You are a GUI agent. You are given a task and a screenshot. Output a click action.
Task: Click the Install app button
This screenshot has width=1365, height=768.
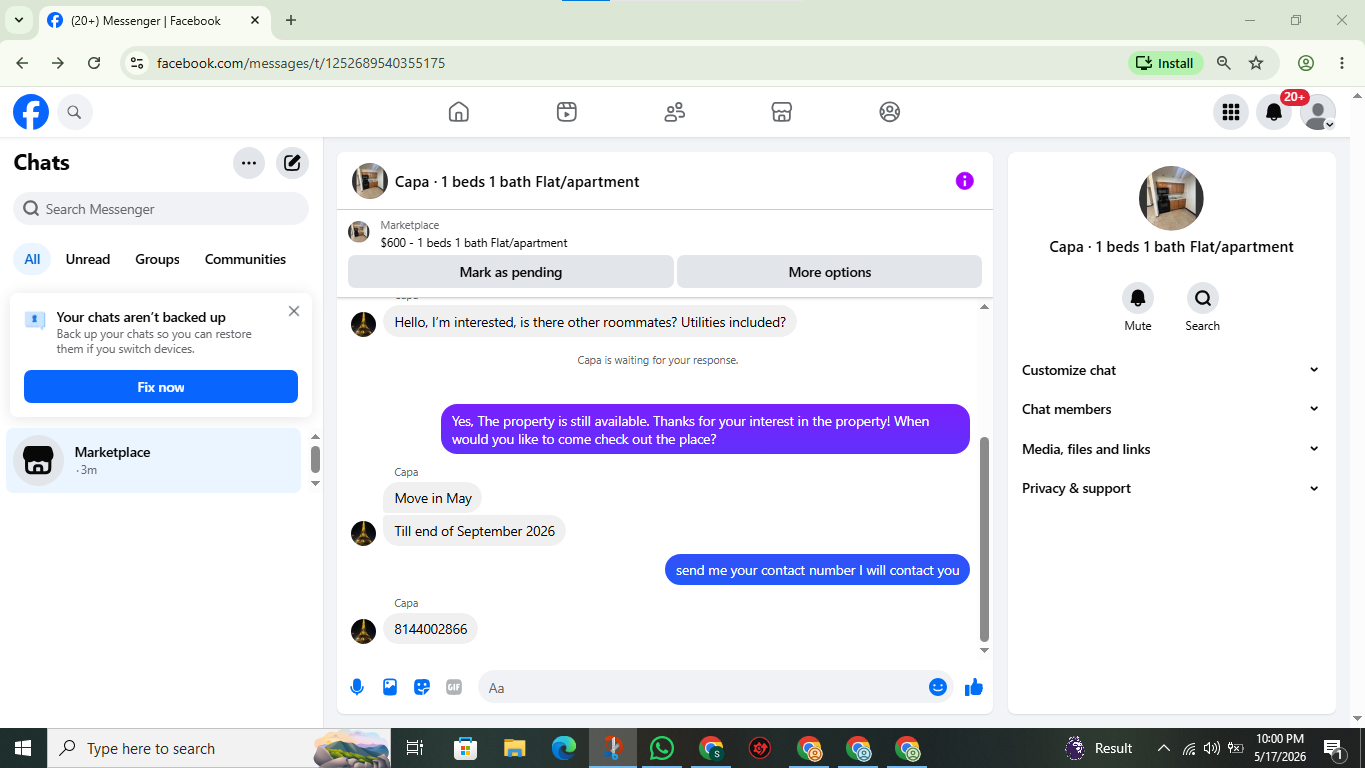point(1166,63)
